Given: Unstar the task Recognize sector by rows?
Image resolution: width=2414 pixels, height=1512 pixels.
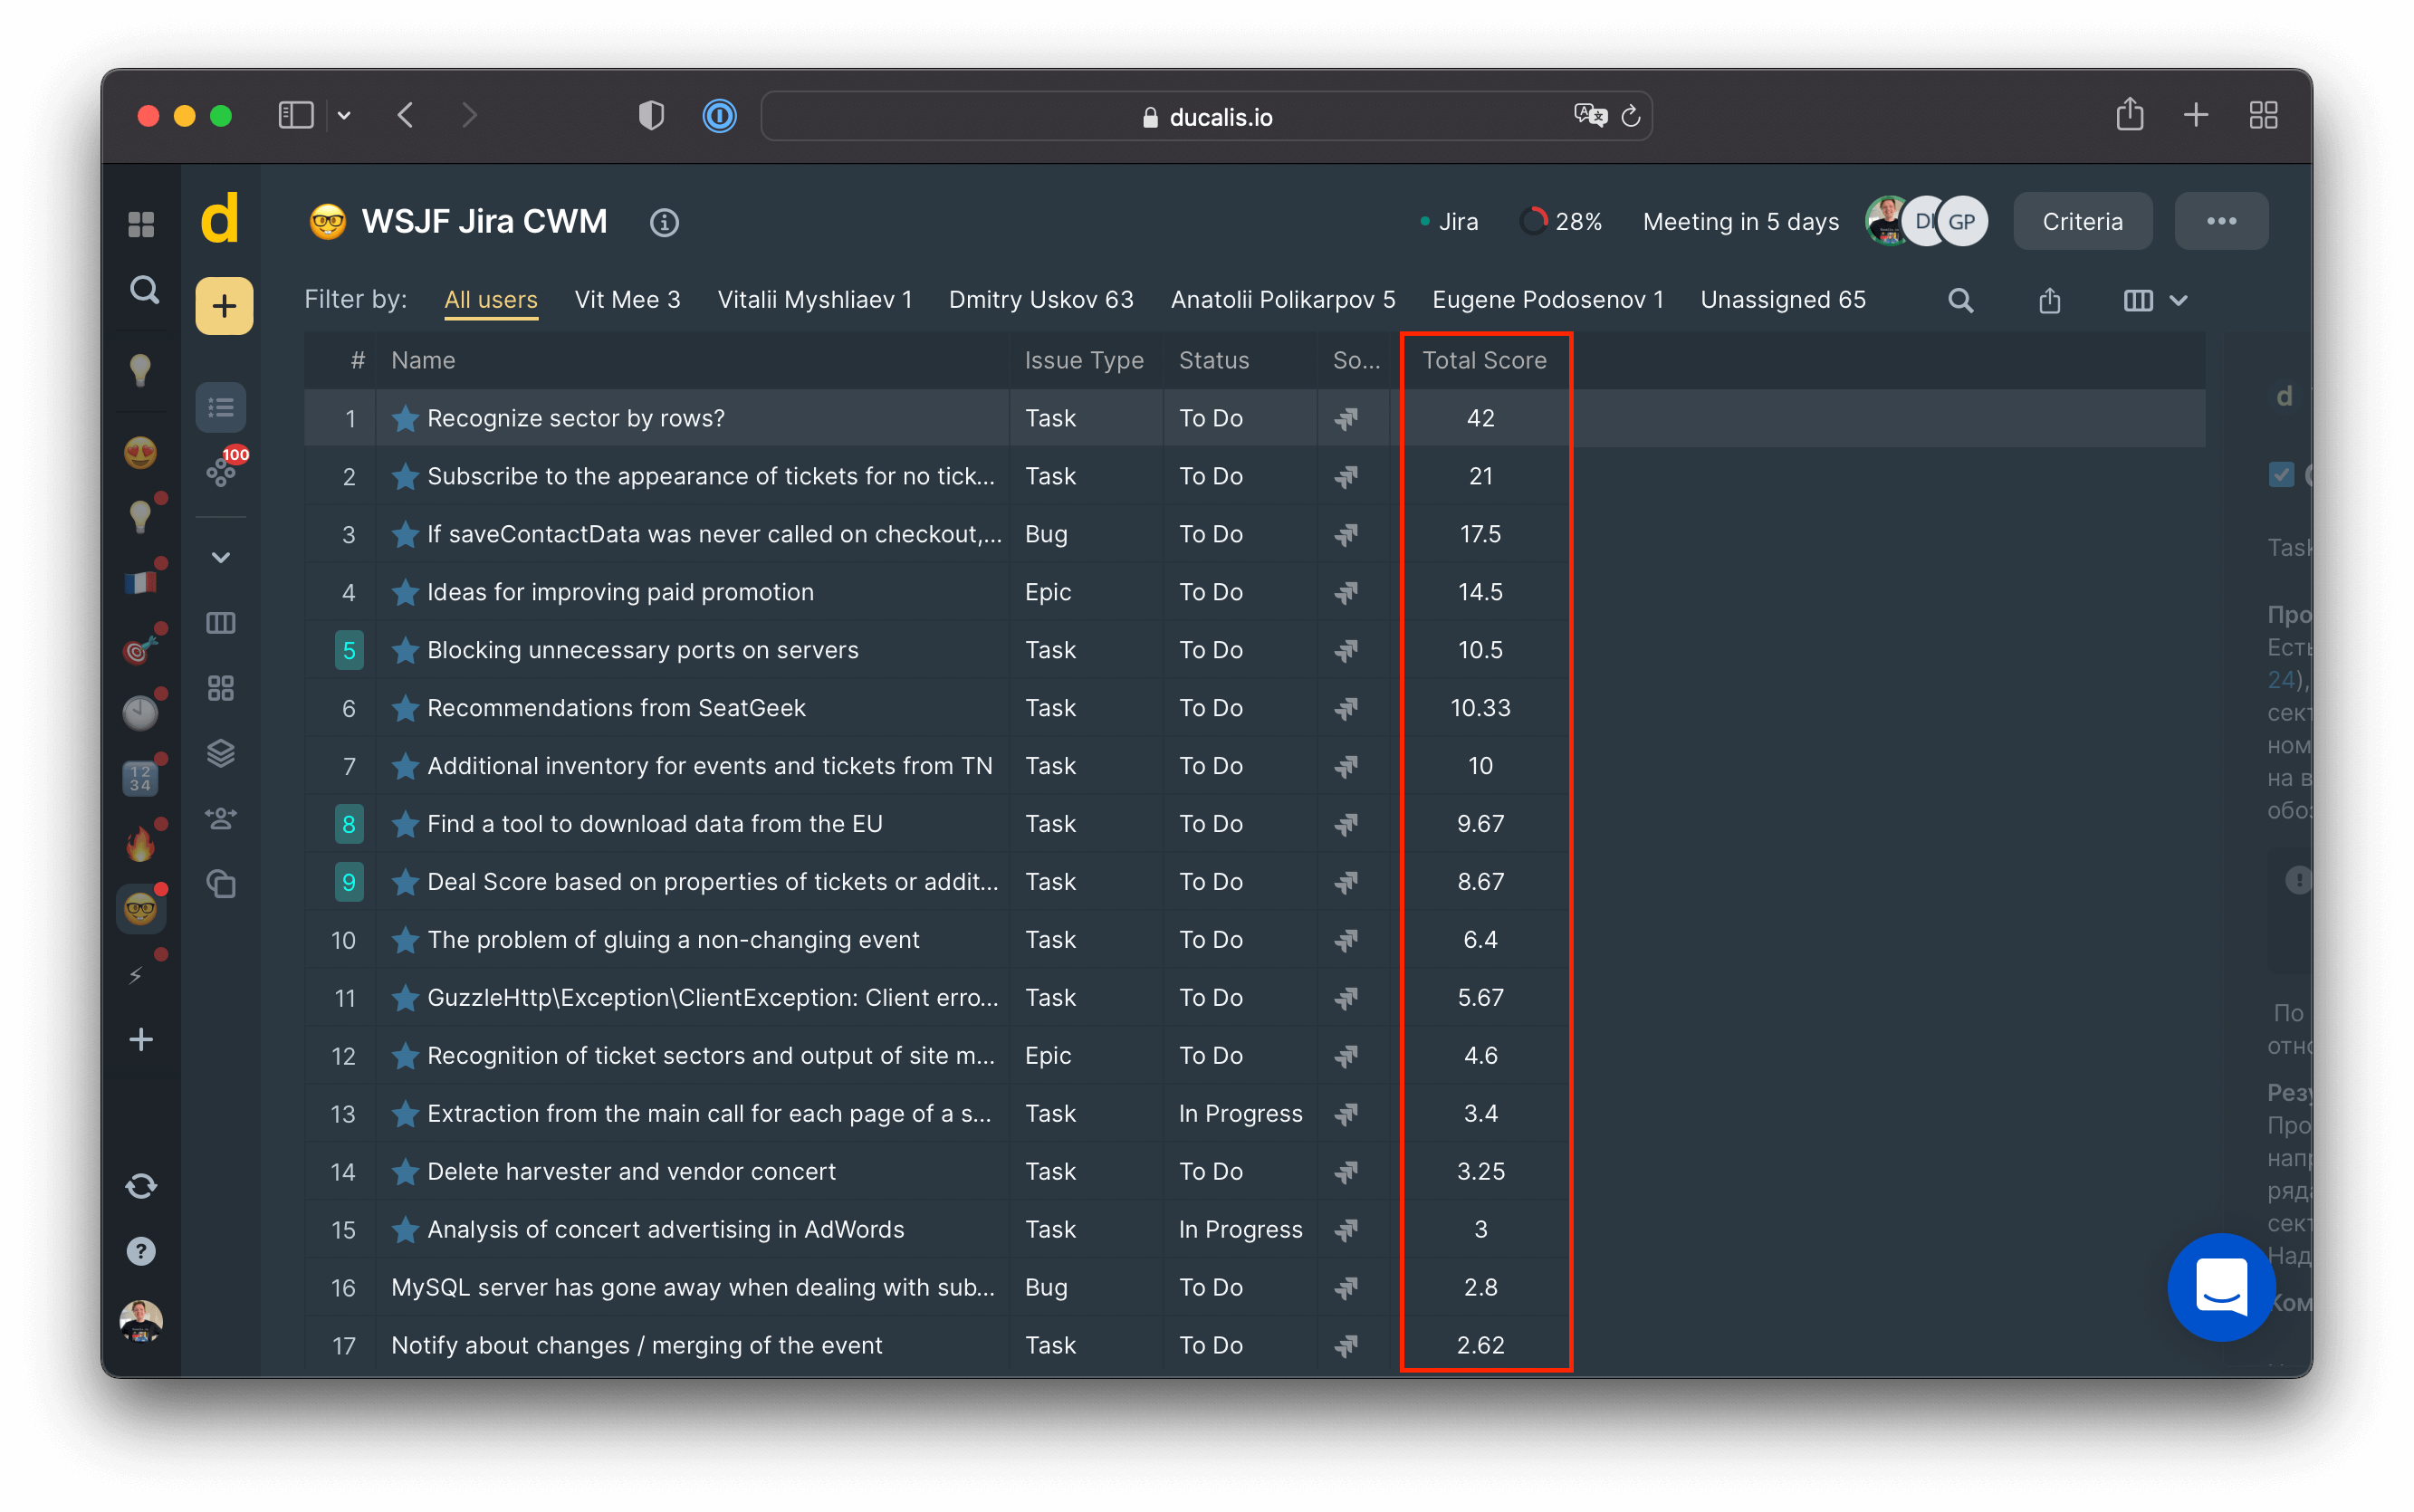Looking at the screenshot, I should coord(405,418).
